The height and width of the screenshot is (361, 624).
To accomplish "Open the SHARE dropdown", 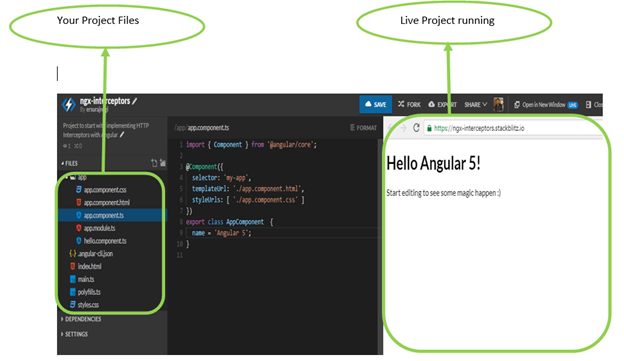I will pyautogui.click(x=476, y=105).
